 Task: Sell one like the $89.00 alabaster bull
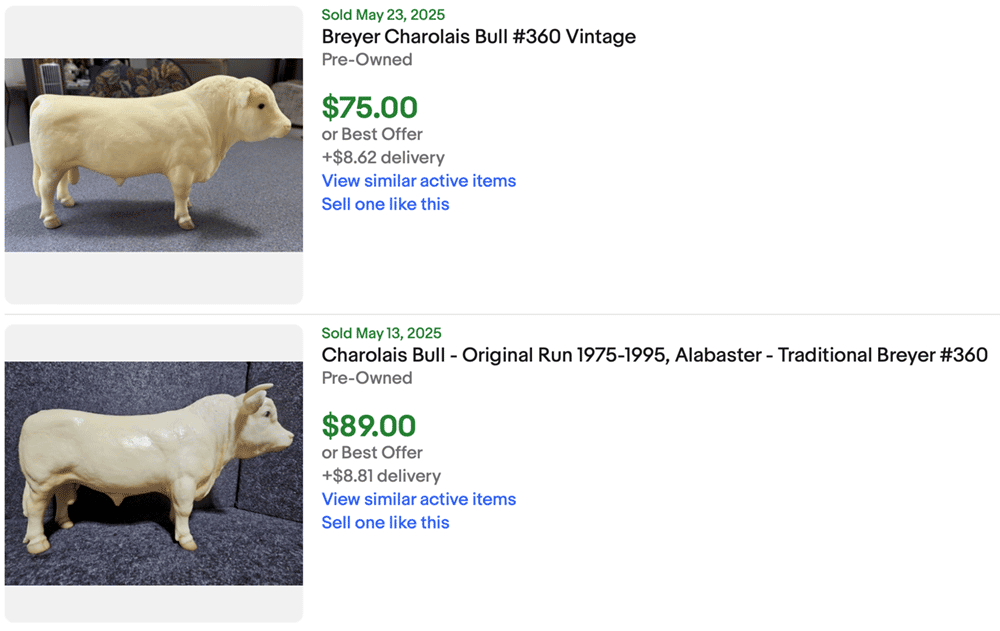tap(385, 522)
